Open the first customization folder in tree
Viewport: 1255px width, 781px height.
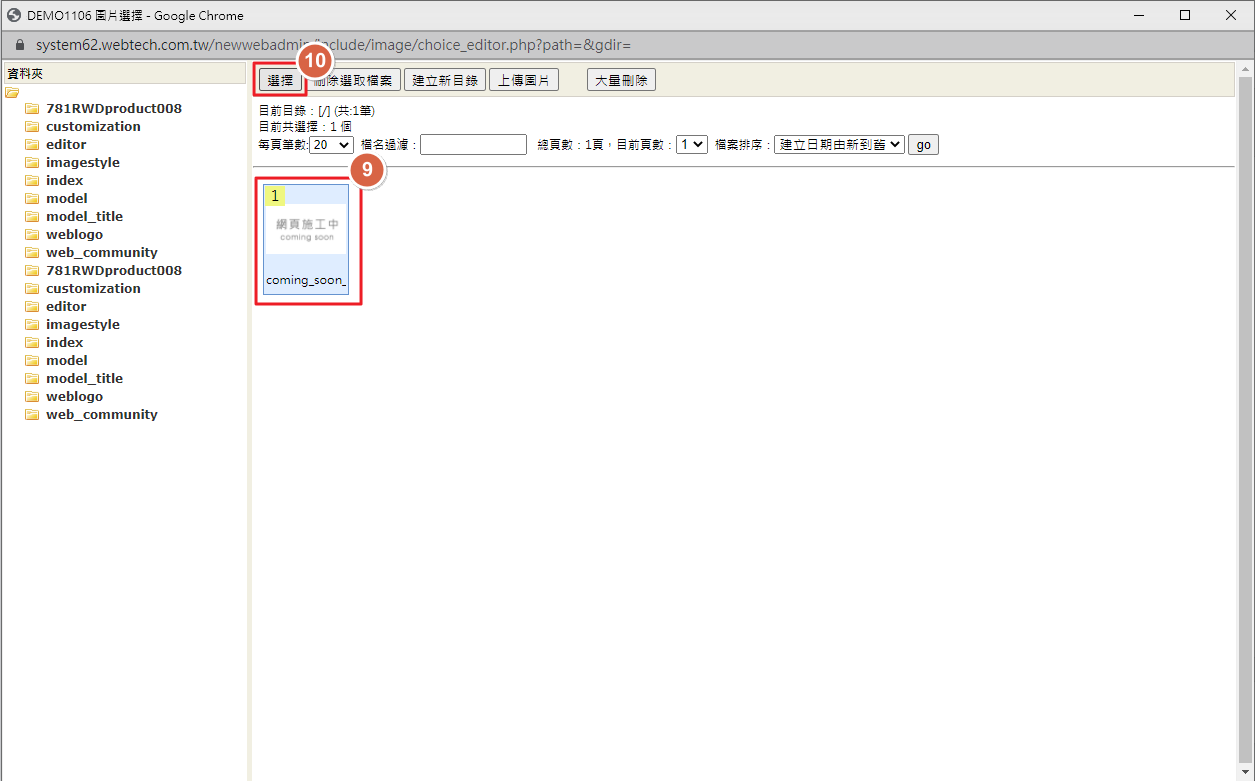point(93,127)
